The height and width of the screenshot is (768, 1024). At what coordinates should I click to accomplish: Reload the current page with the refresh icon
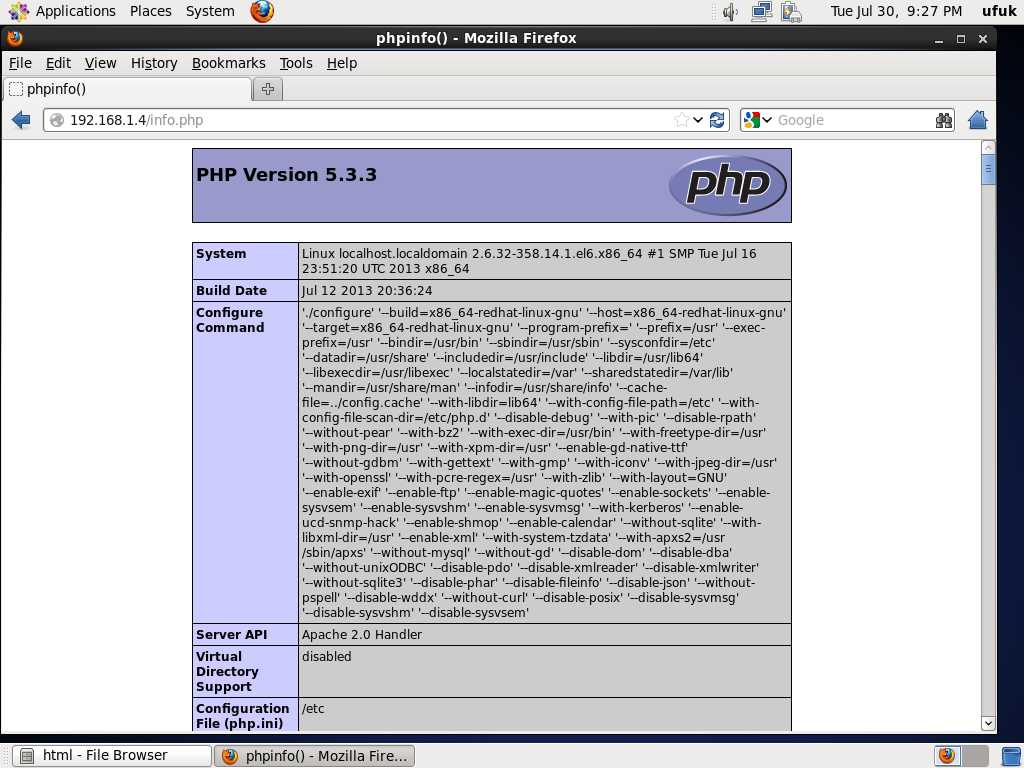(x=718, y=119)
